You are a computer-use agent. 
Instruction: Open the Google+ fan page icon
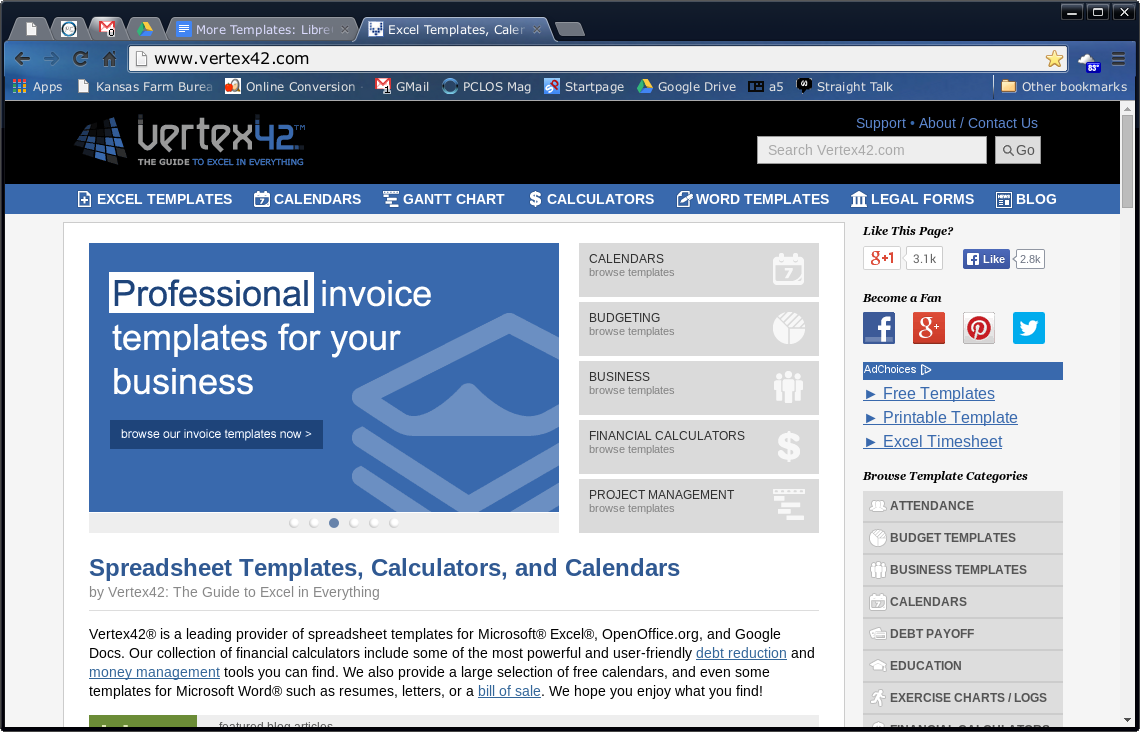point(929,328)
